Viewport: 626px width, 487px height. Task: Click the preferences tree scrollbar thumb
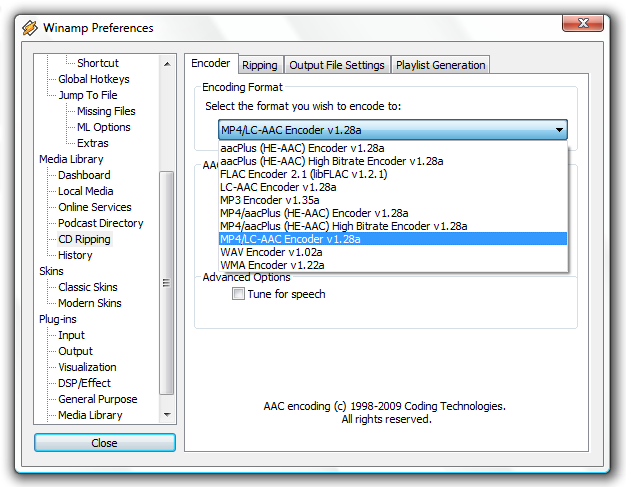[x=166, y=283]
